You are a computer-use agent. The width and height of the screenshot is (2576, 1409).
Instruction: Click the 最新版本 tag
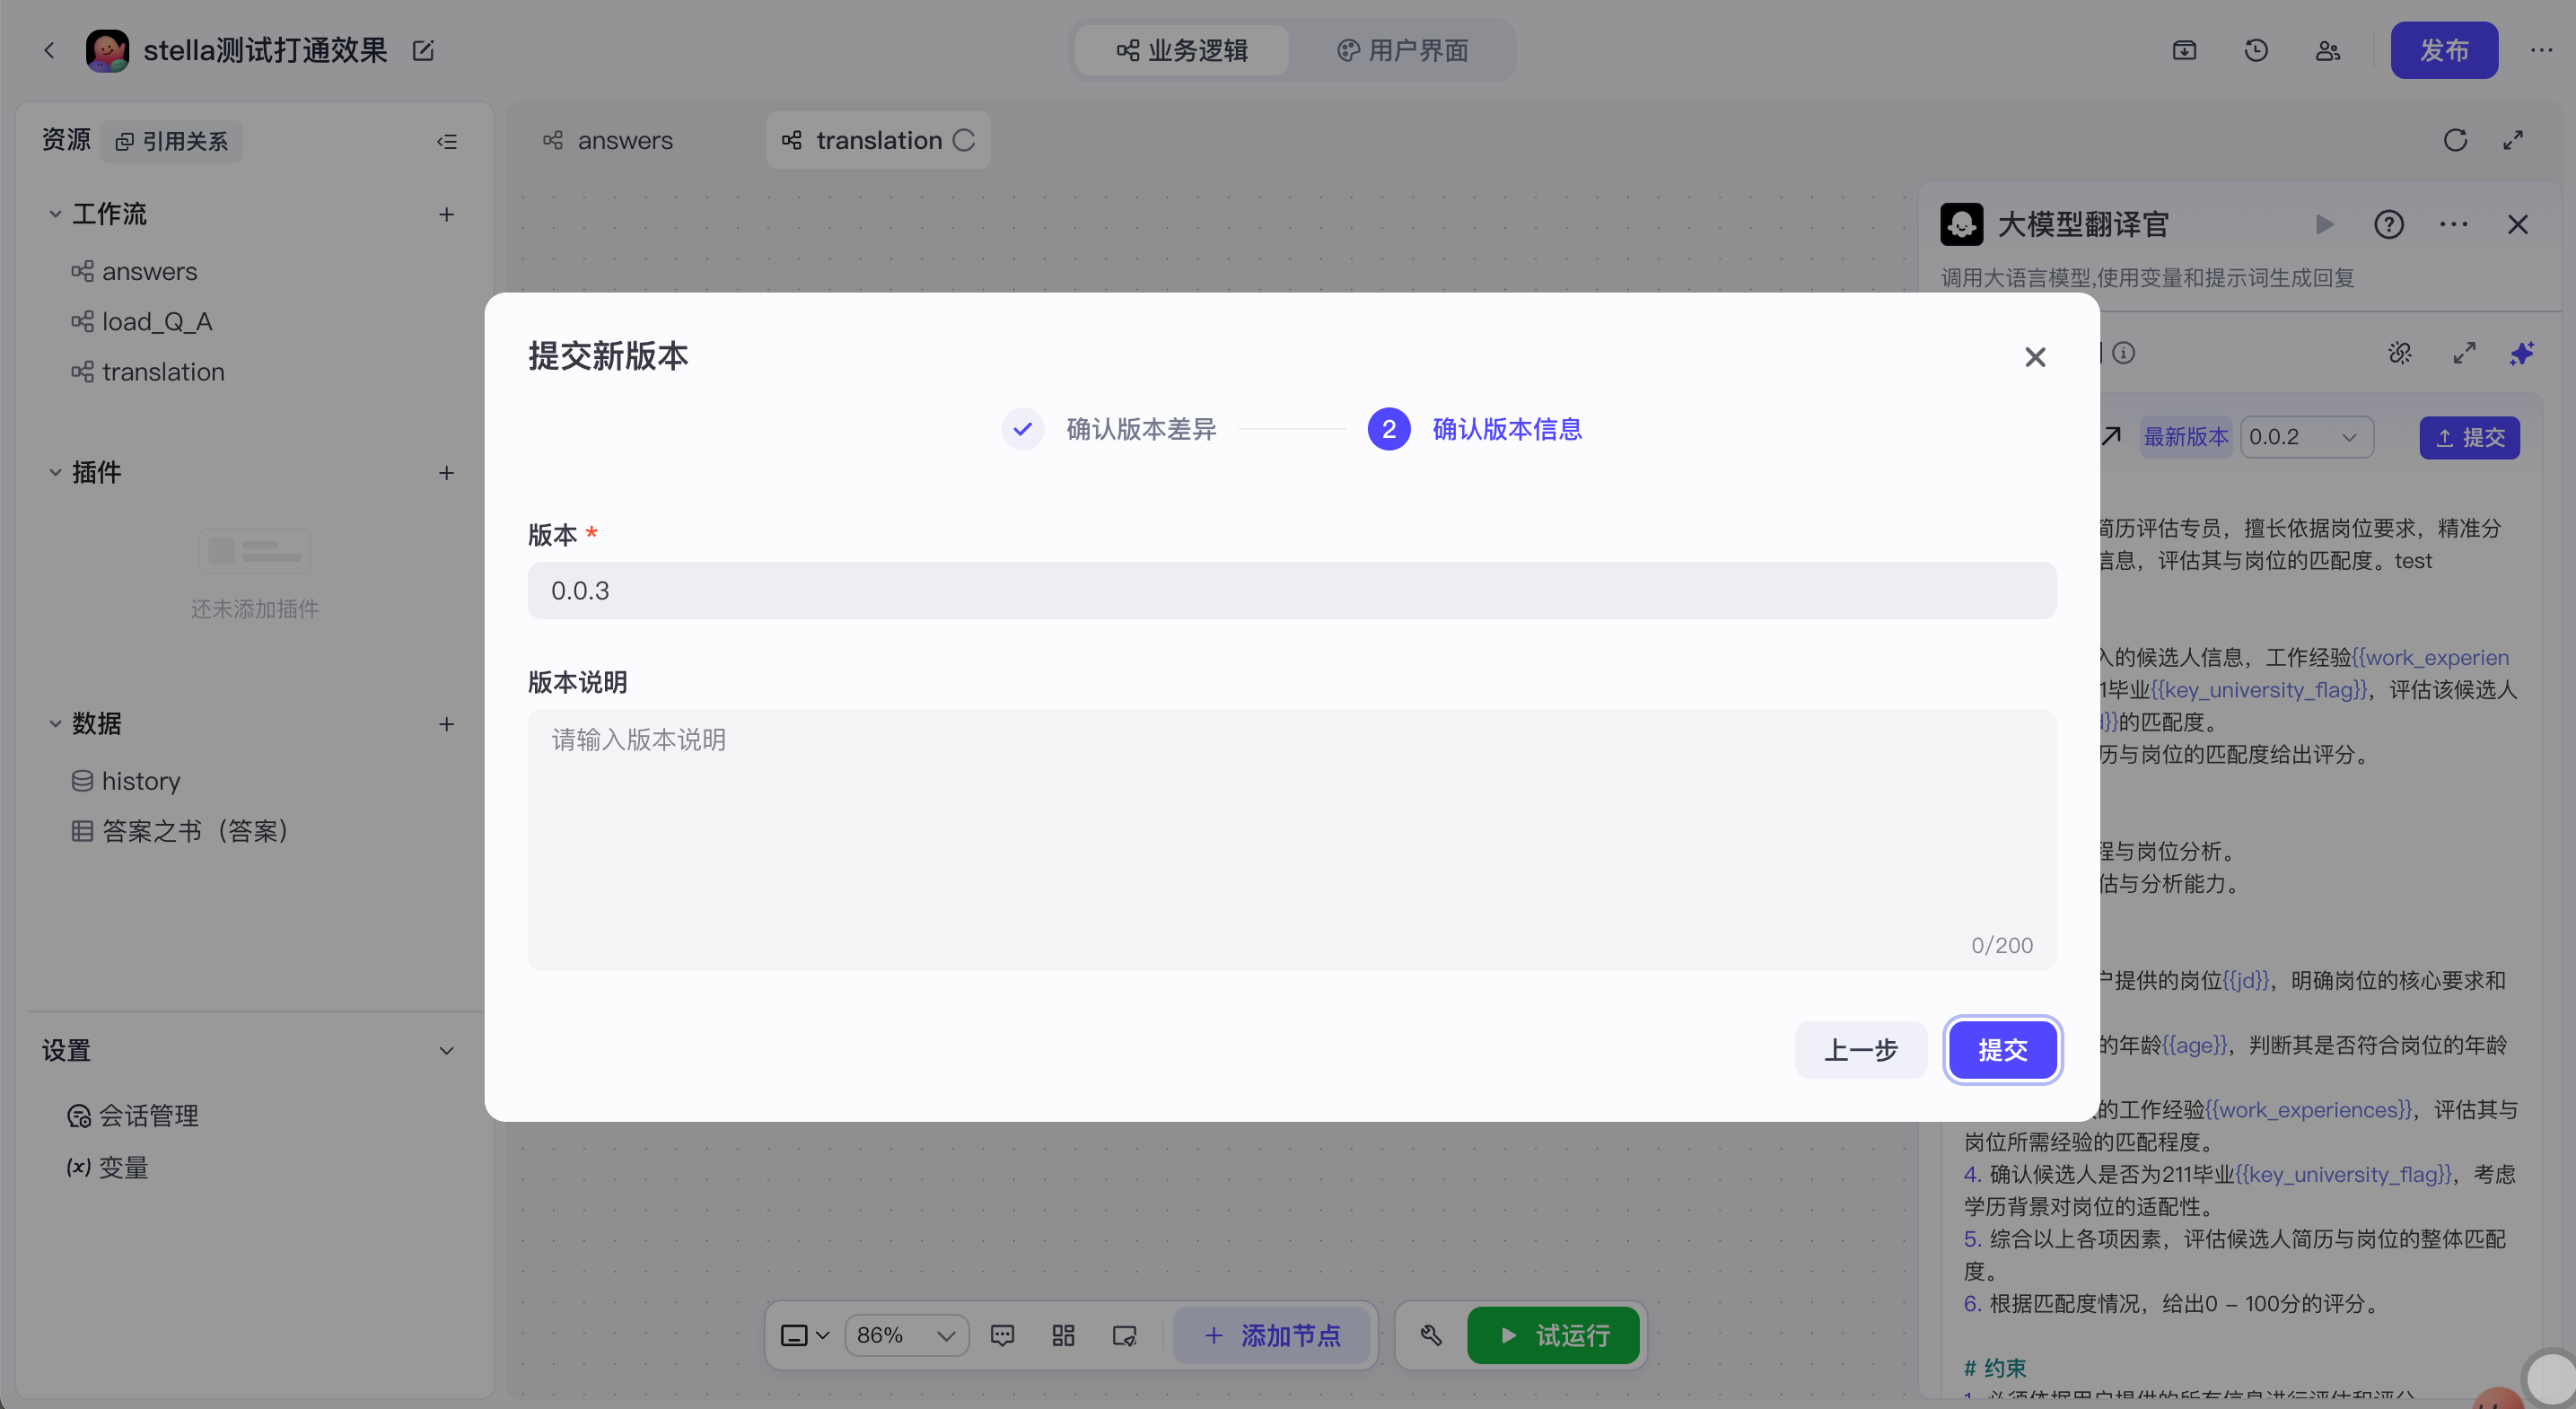pyautogui.click(x=2185, y=437)
